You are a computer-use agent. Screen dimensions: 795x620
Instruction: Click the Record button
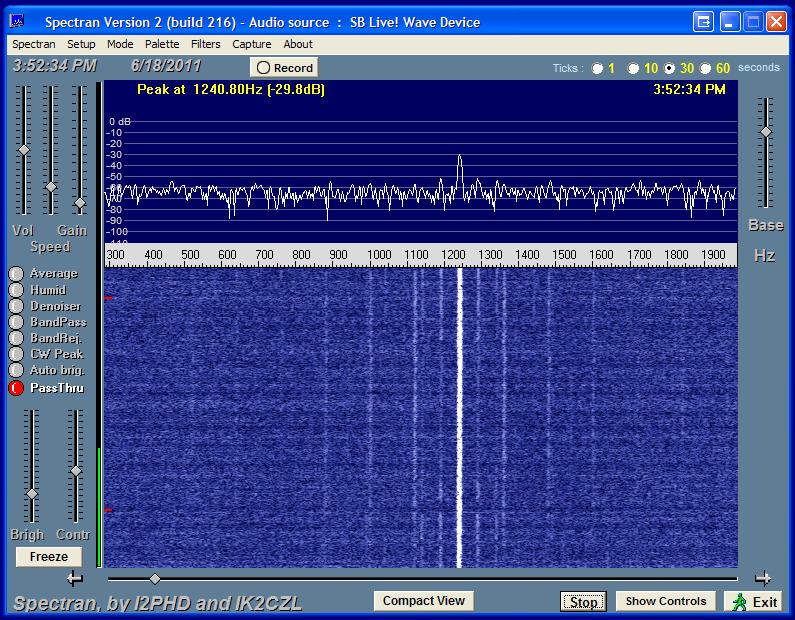click(284, 67)
